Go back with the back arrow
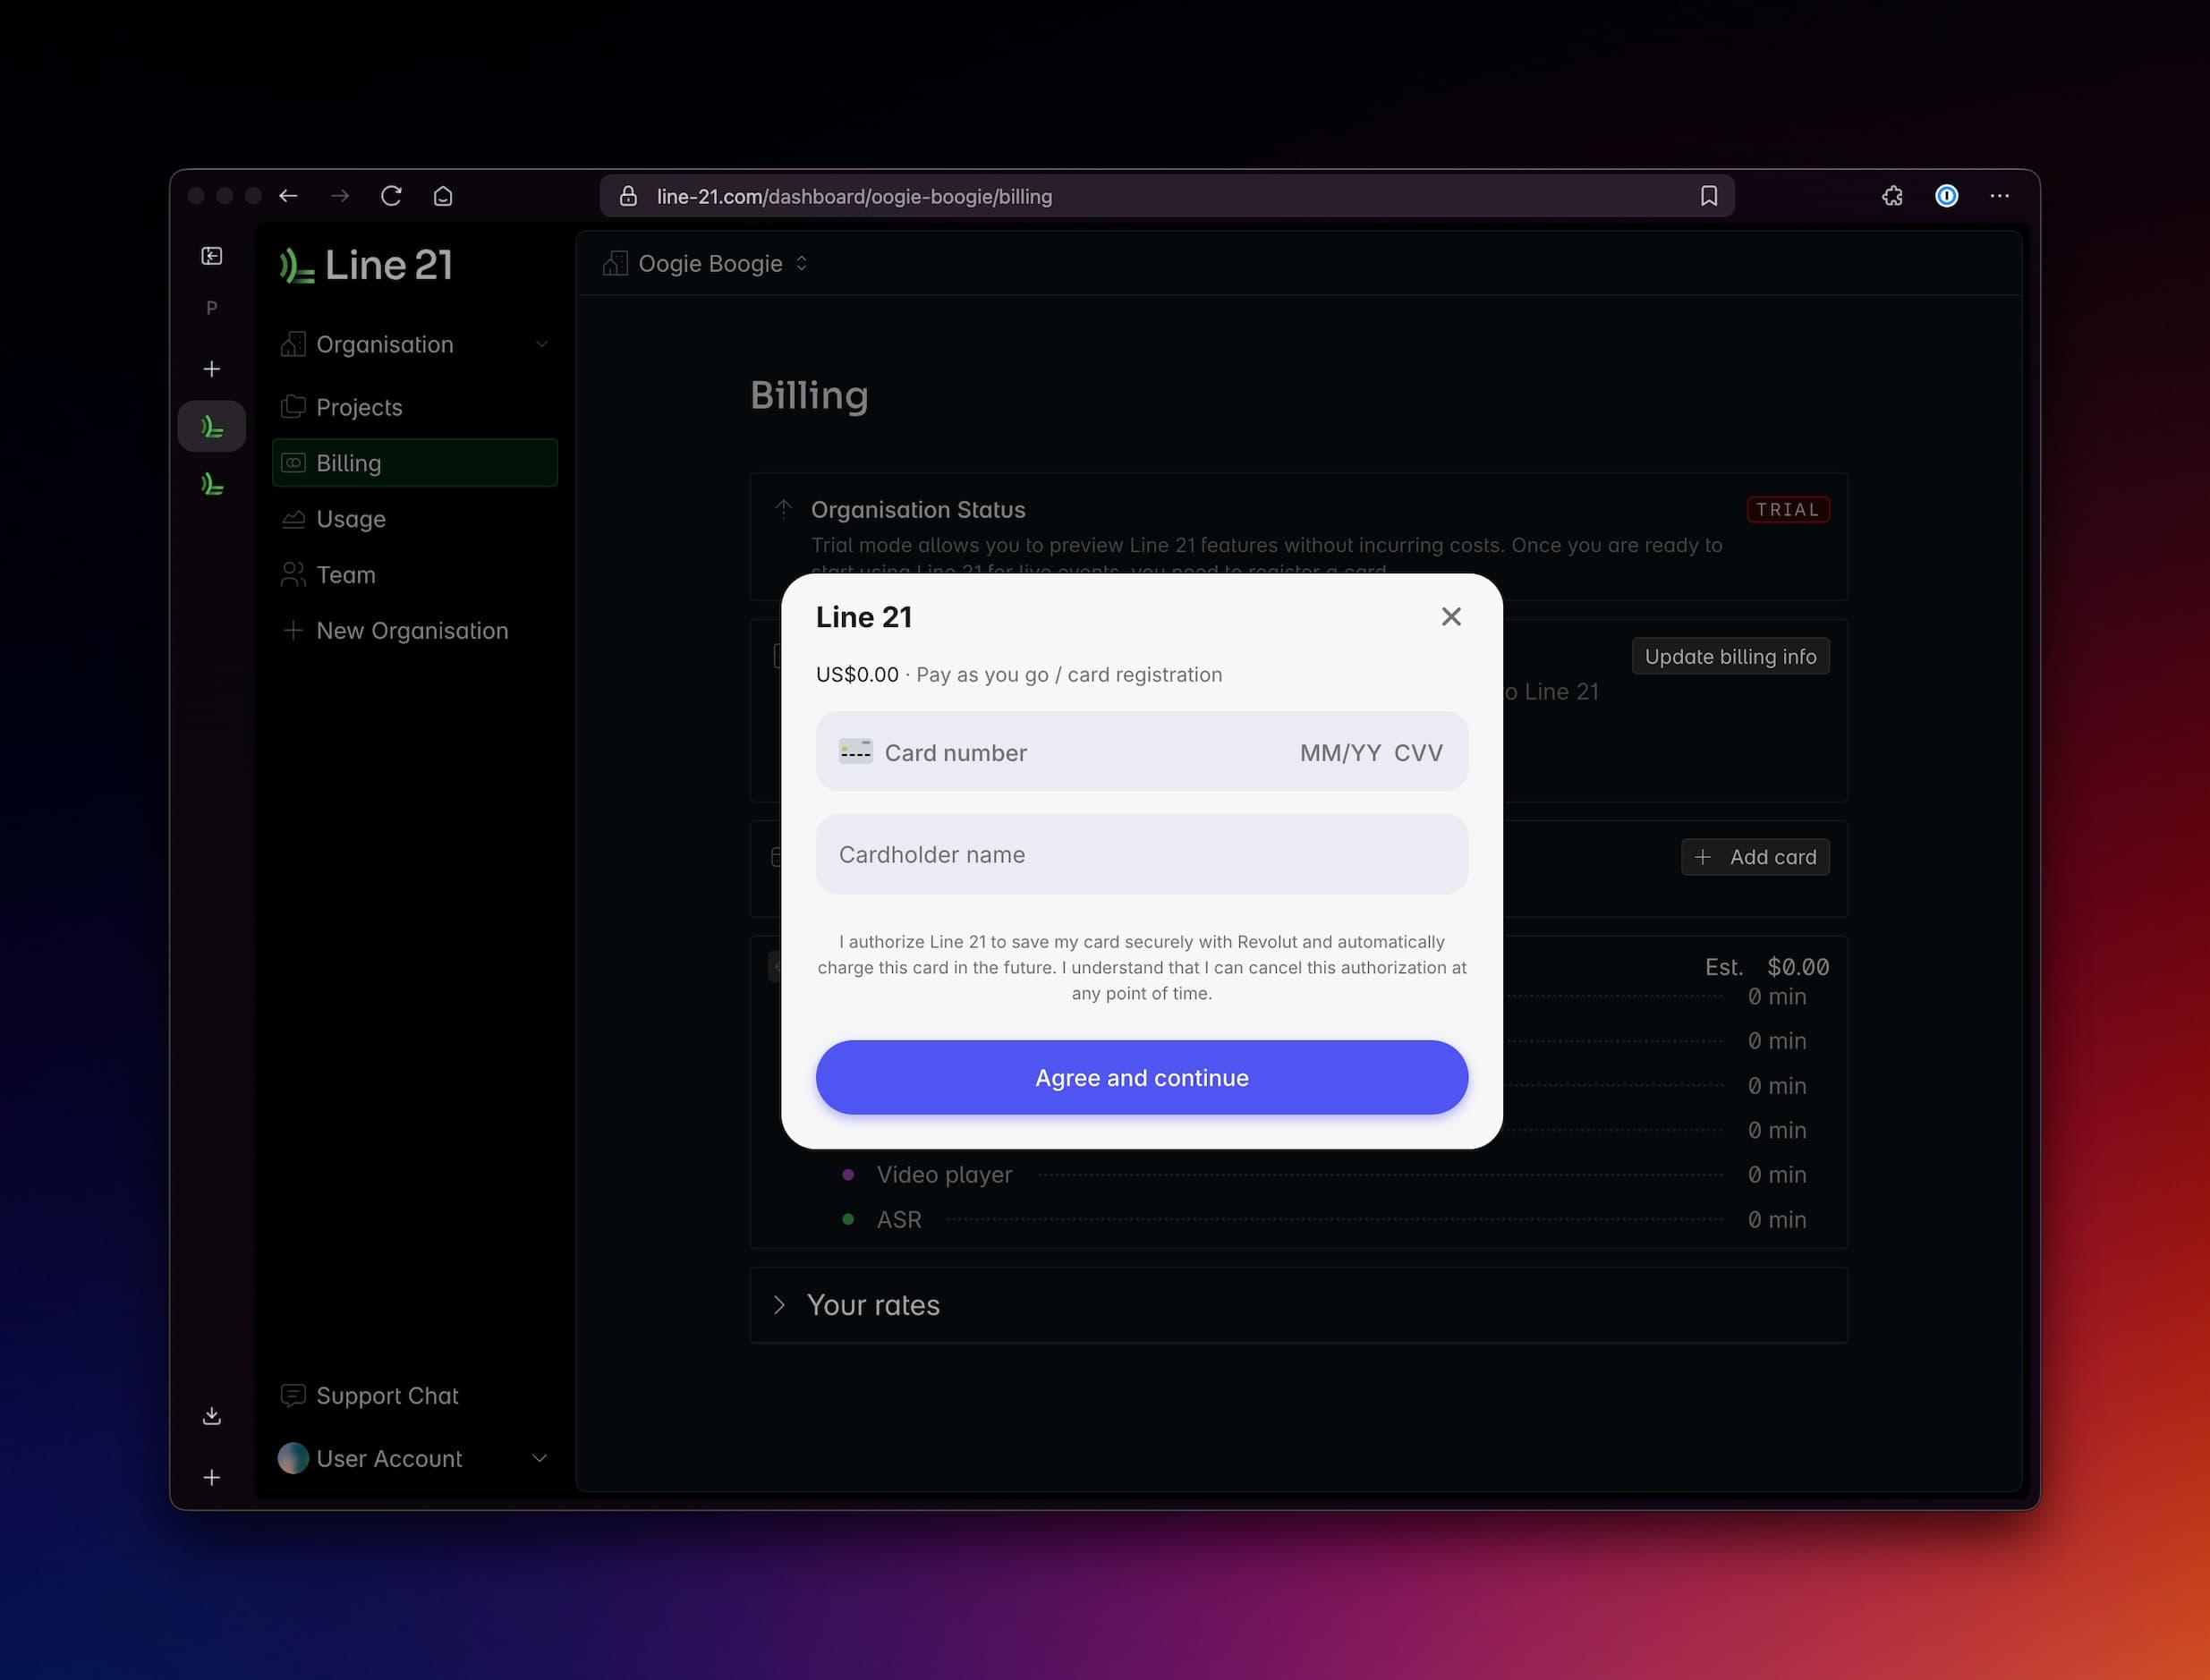This screenshot has height=1680, width=2210. 288,196
